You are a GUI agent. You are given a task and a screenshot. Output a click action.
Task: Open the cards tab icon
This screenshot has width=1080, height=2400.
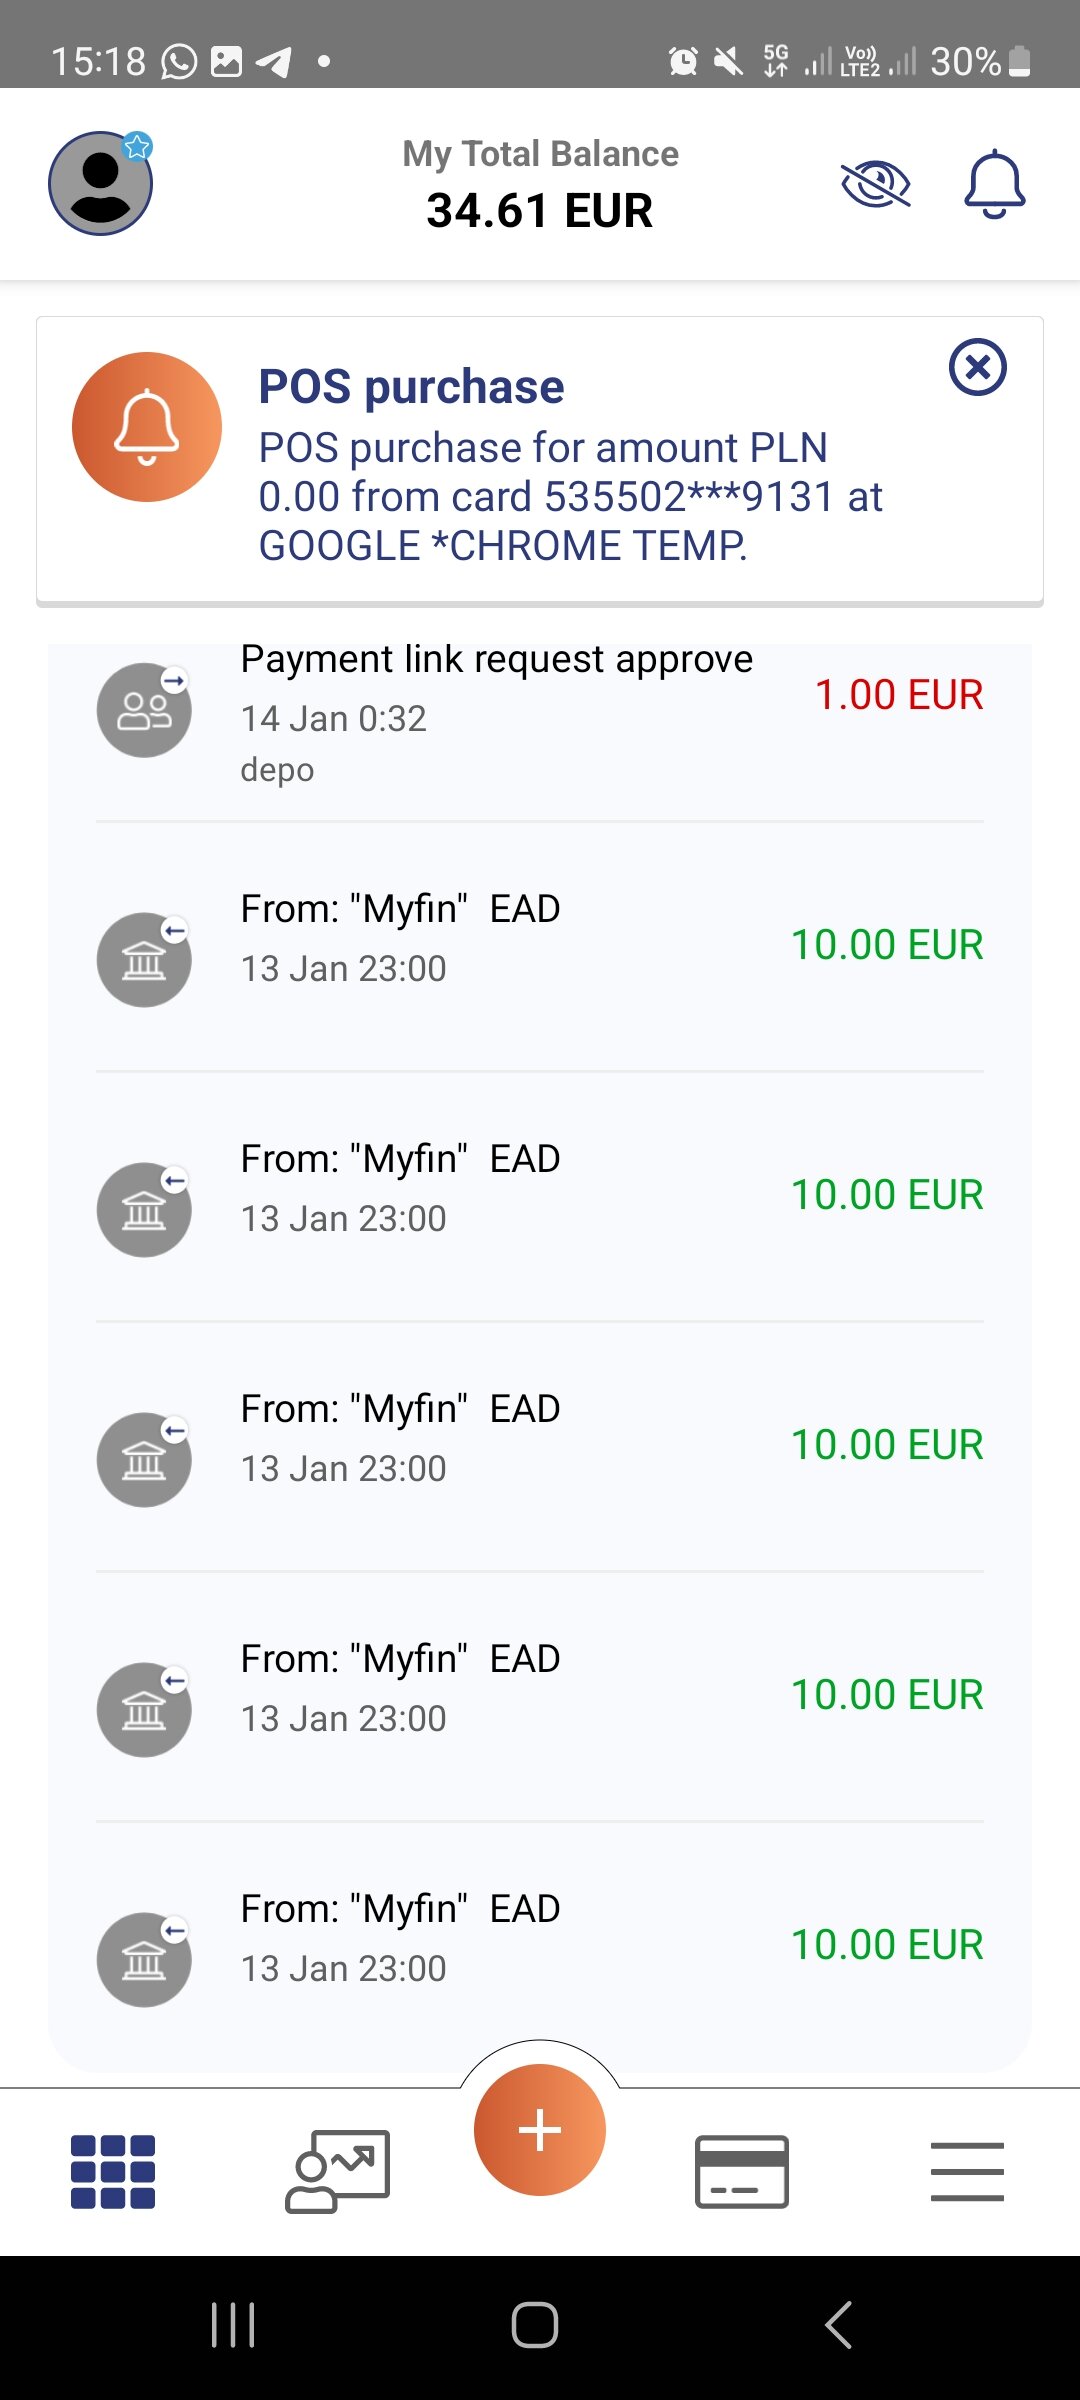click(x=741, y=2171)
